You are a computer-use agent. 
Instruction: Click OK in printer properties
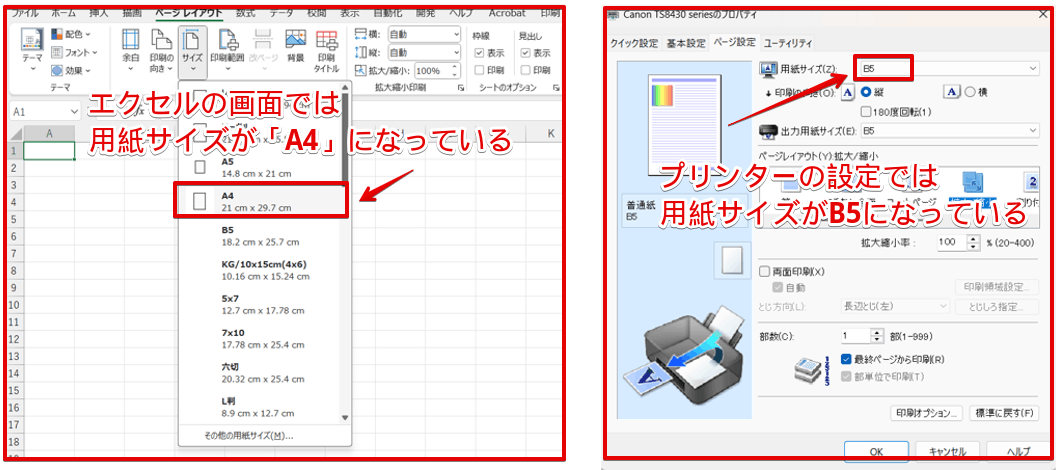pos(875,451)
